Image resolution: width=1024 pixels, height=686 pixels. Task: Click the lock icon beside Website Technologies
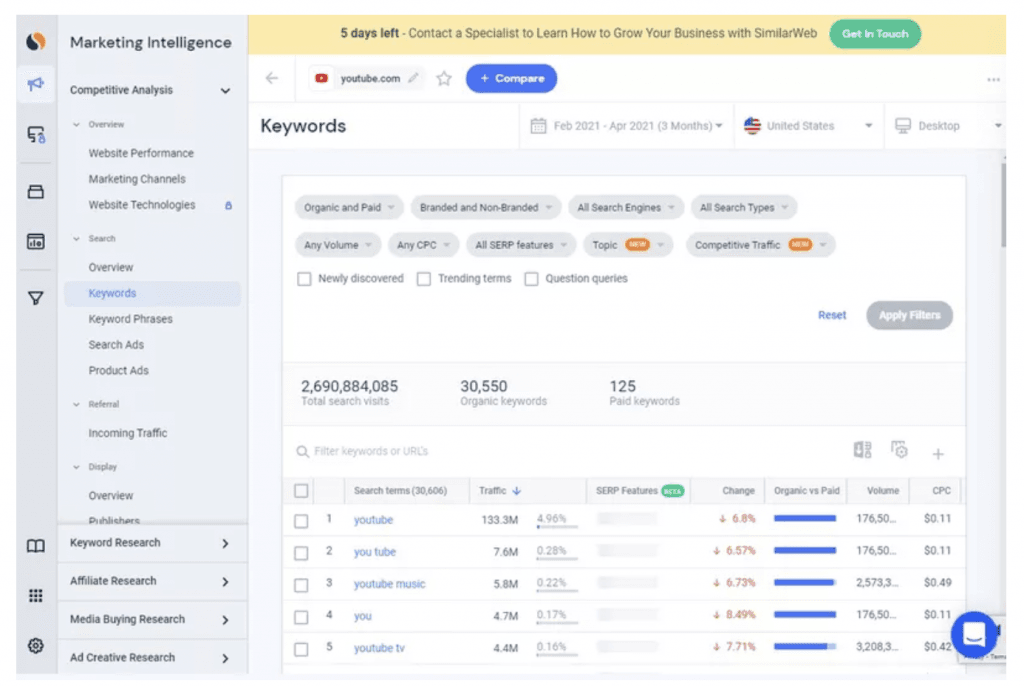tap(229, 205)
